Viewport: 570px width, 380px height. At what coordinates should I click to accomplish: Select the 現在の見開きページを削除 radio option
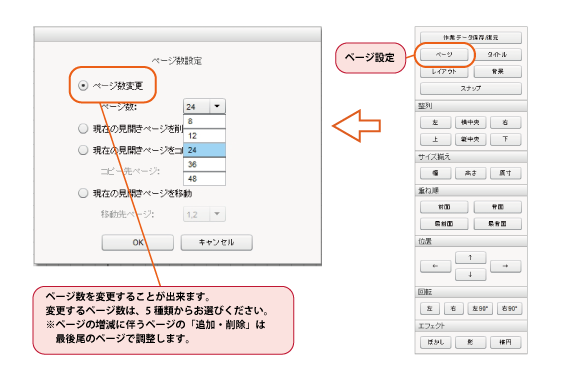click(83, 128)
